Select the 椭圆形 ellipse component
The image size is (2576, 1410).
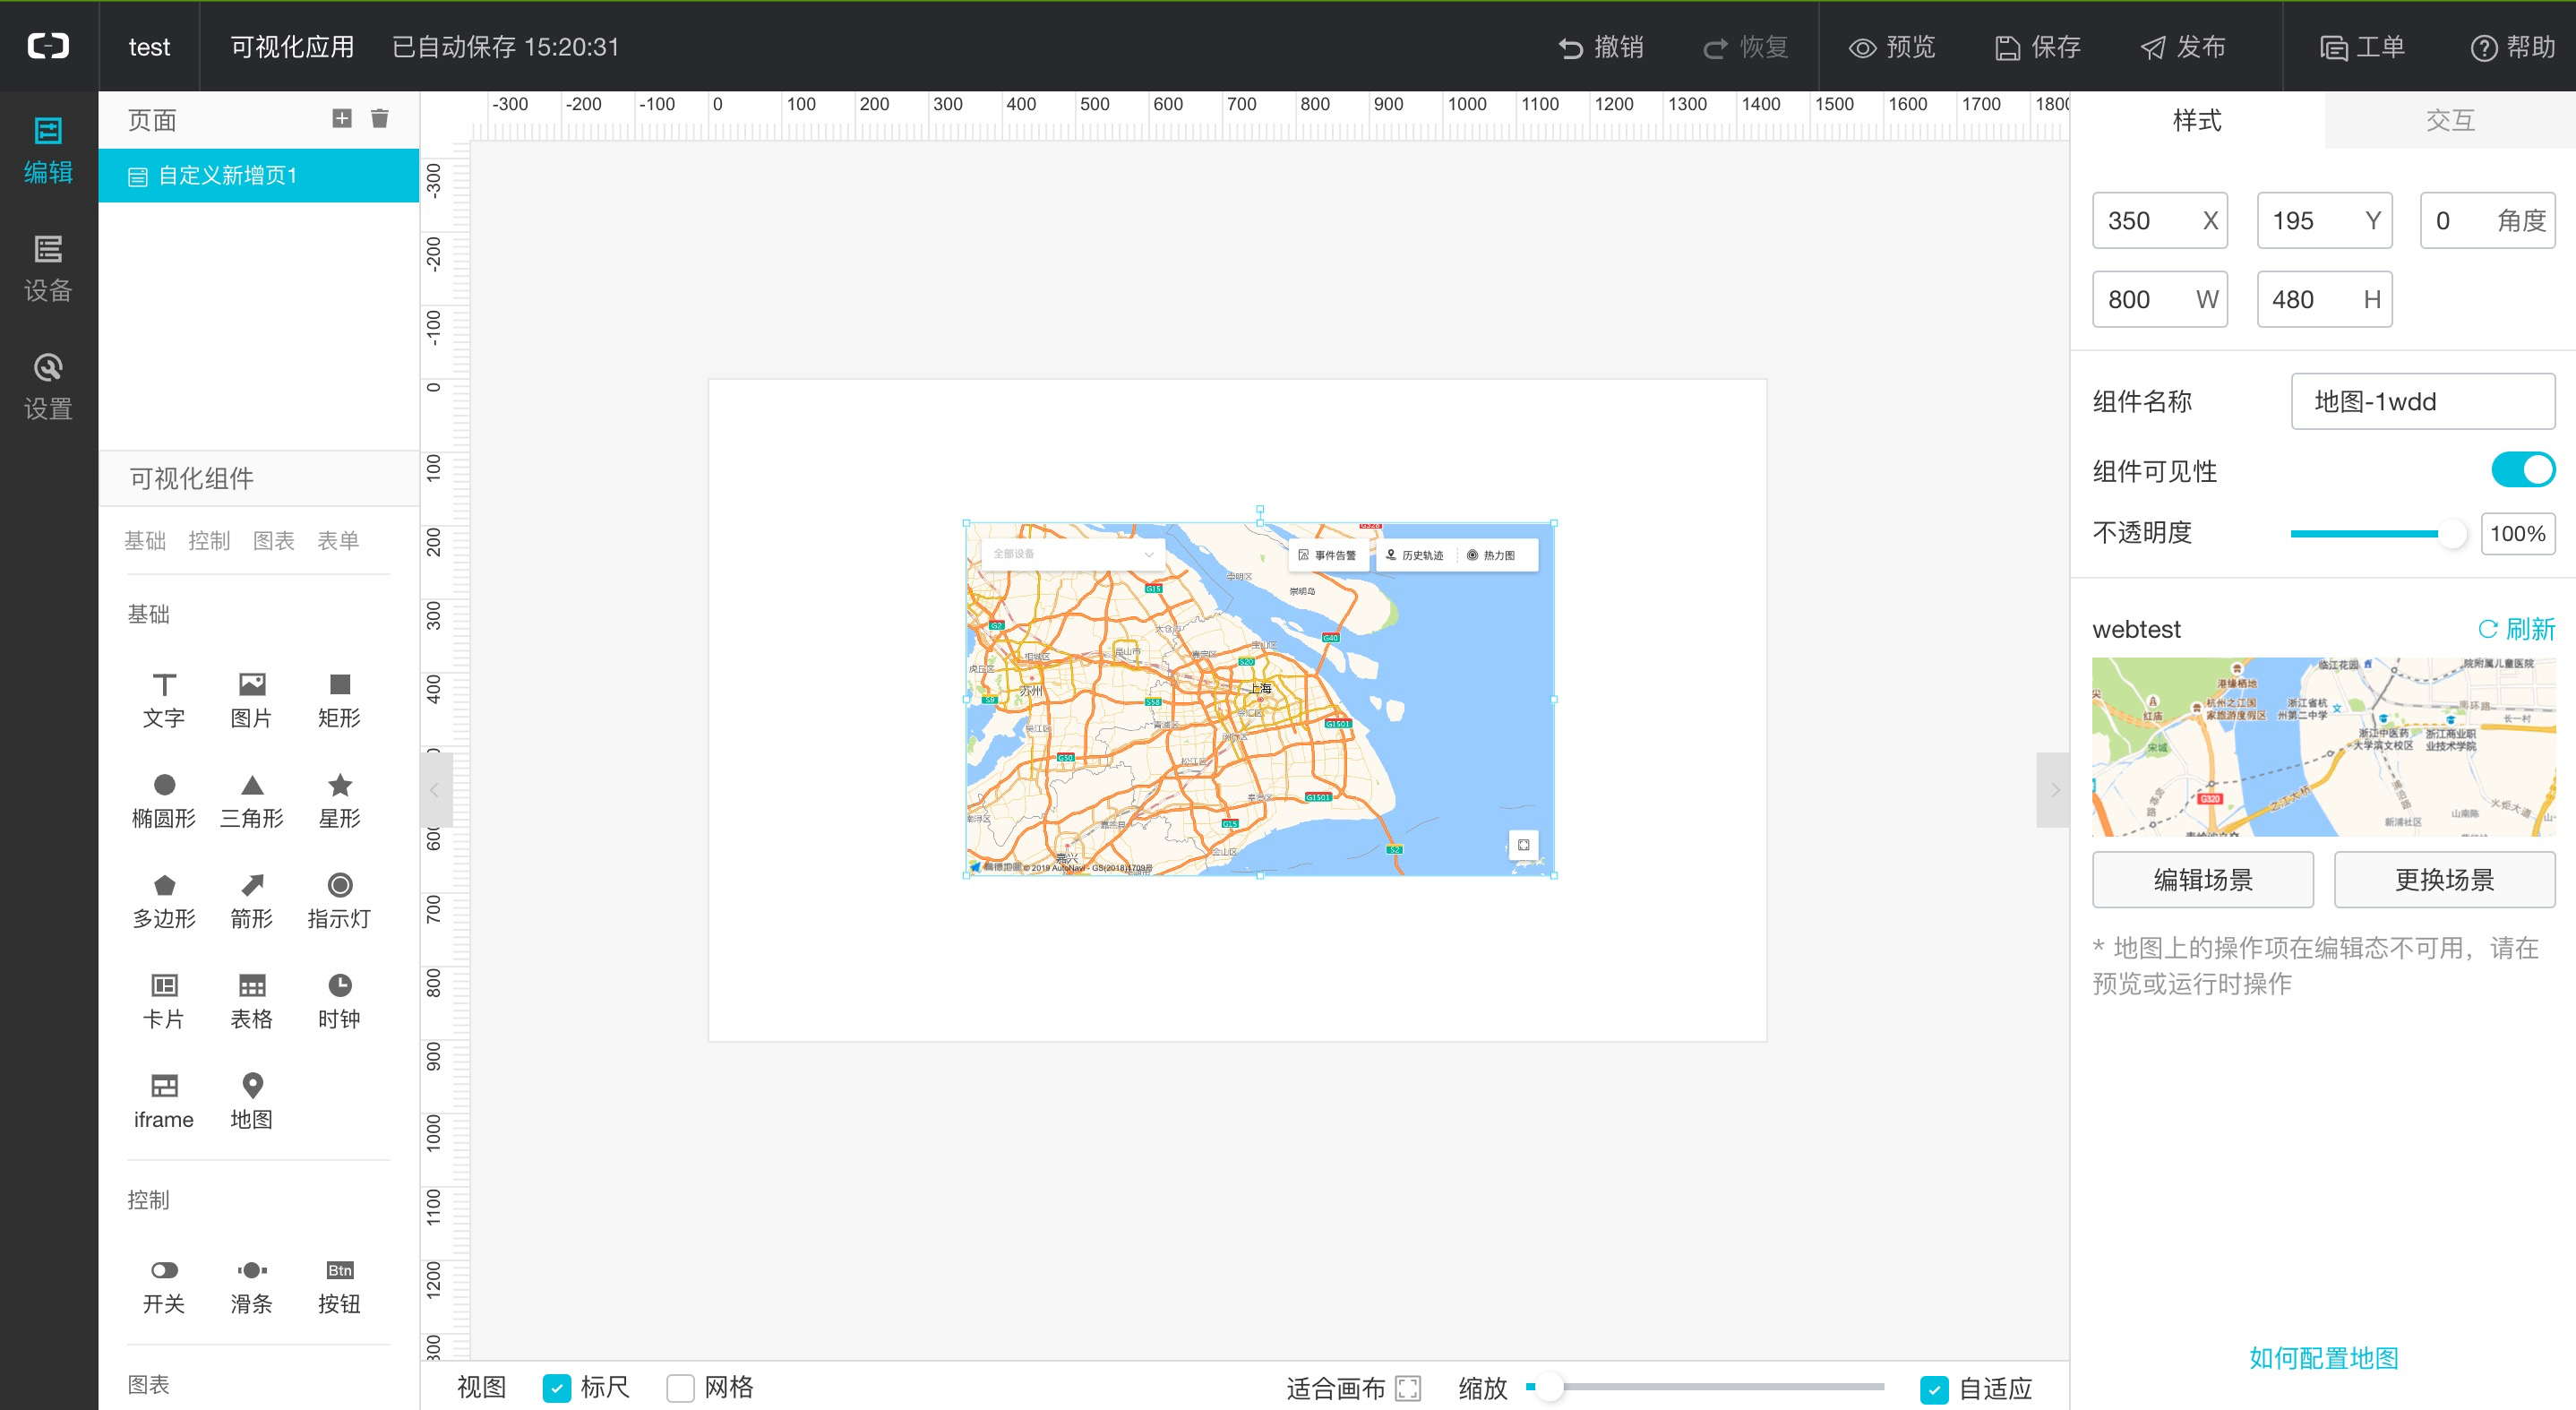pos(164,800)
